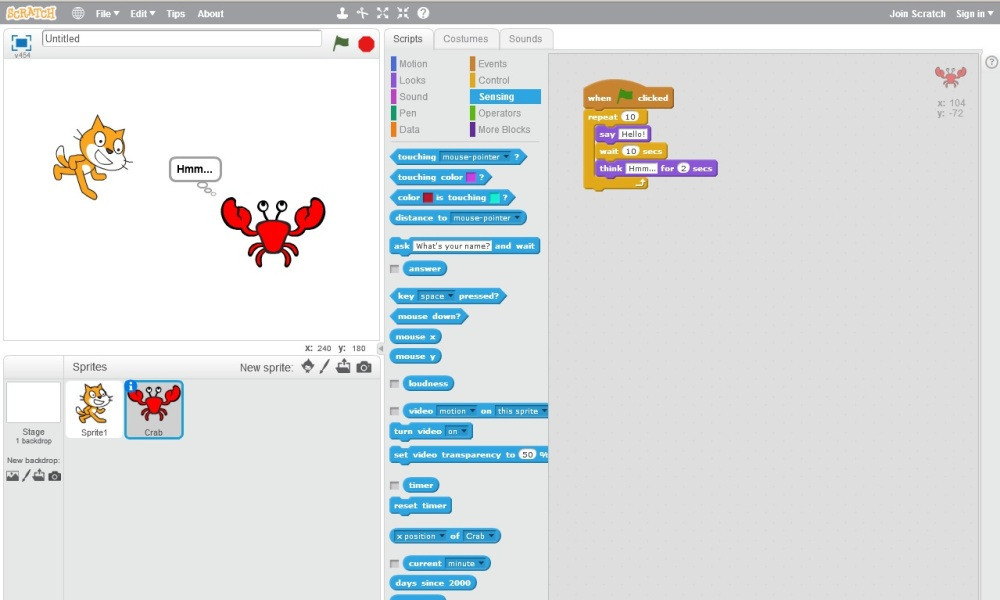Choose new sprite from library
This screenshot has width=1000, height=600.
(x=308, y=366)
